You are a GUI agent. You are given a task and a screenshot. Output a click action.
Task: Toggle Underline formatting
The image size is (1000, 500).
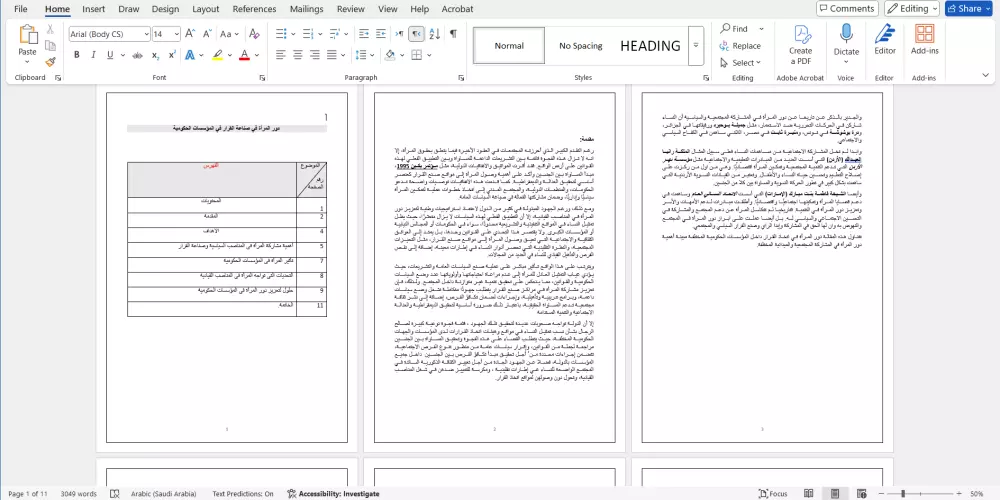point(110,55)
